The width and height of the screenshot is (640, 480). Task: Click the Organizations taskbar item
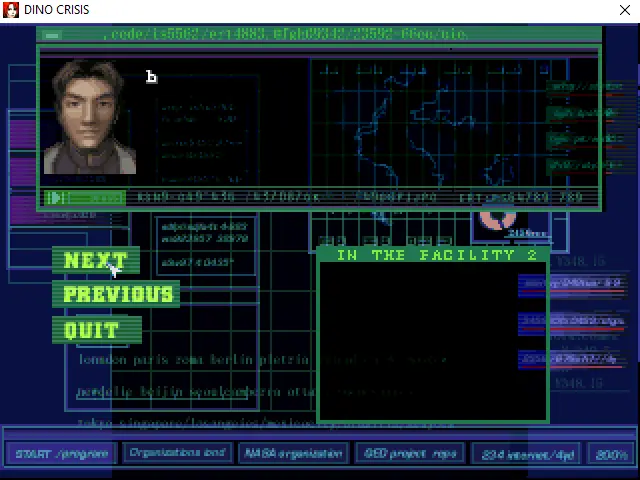[x=177, y=453]
